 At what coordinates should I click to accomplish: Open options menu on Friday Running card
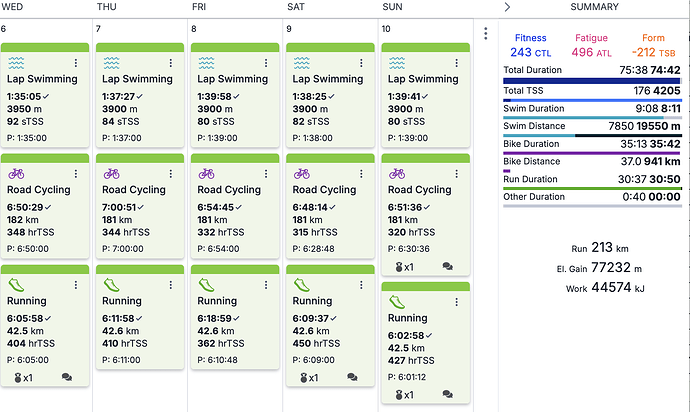point(266,285)
